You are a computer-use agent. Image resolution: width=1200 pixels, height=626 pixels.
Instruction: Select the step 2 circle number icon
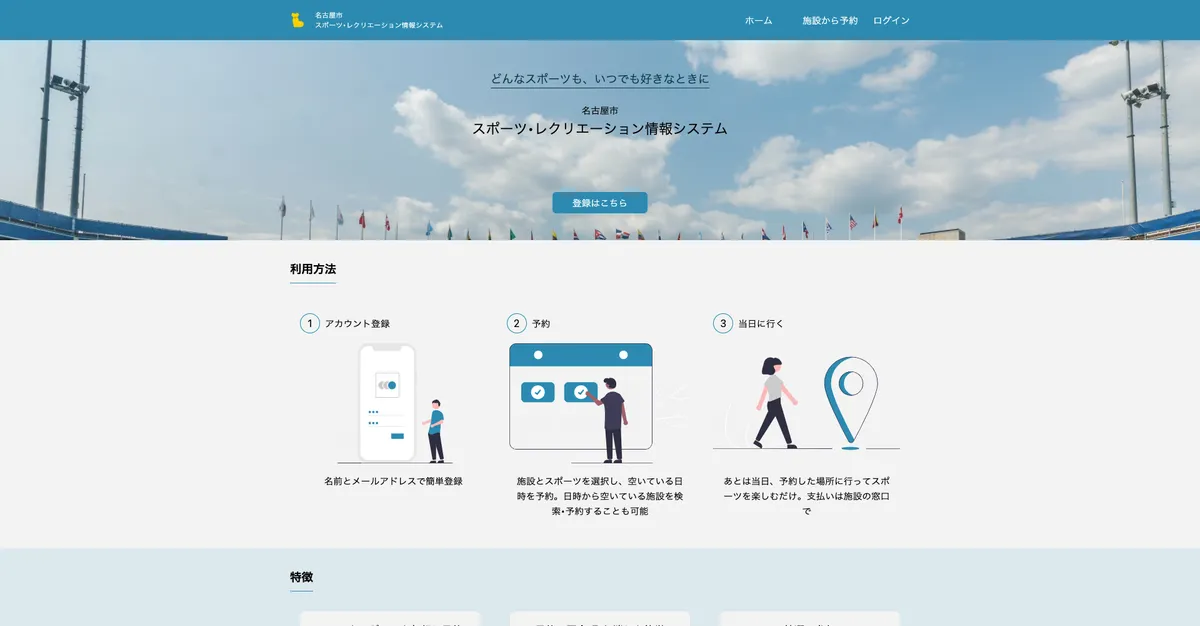[x=517, y=323]
